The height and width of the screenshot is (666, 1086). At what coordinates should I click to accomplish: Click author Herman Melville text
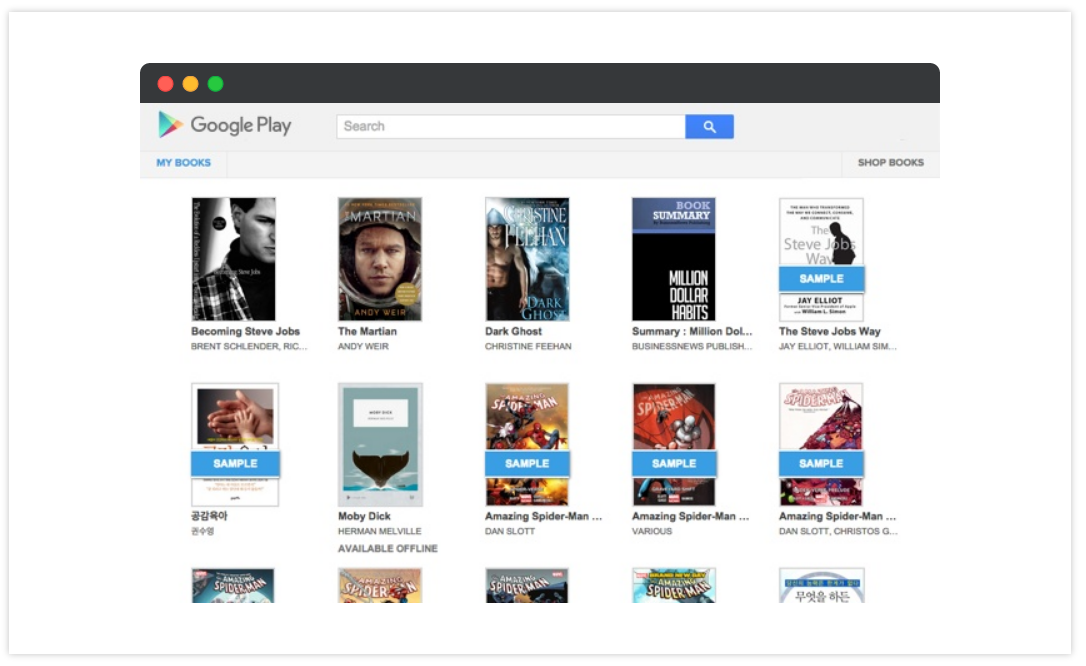tap(380, 531)
